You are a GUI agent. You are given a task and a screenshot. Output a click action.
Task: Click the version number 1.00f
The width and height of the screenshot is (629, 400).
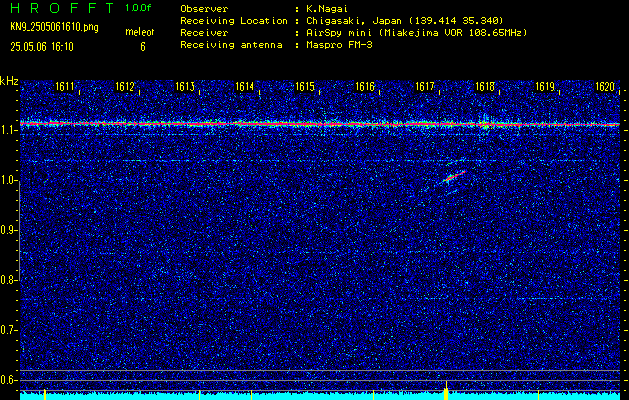coord(138,8)
